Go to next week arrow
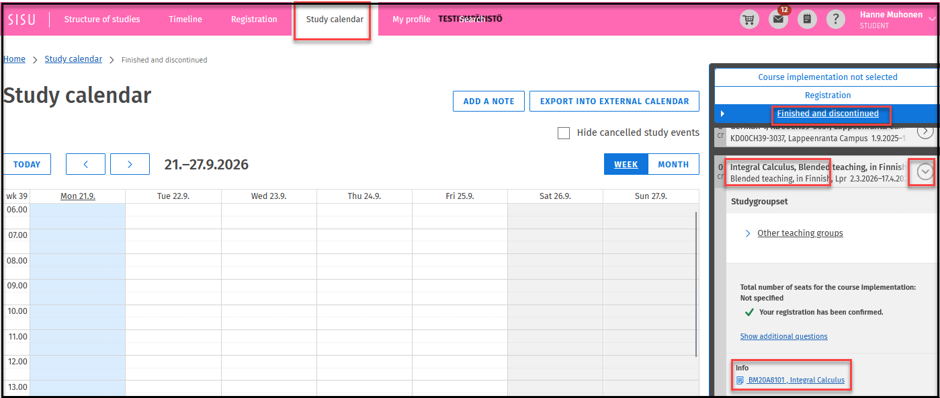The width and height of the screenshot is (940, 398). click(130, 164)
